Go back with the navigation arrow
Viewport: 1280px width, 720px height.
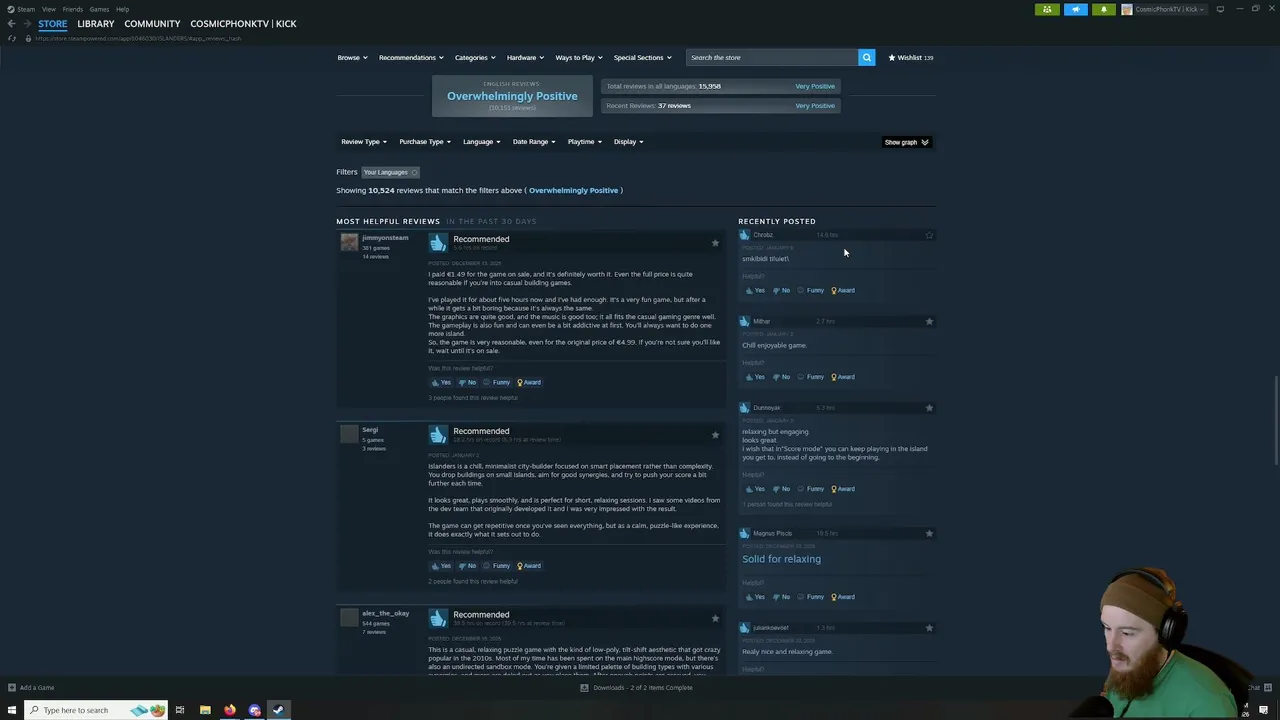click(11, 24)
